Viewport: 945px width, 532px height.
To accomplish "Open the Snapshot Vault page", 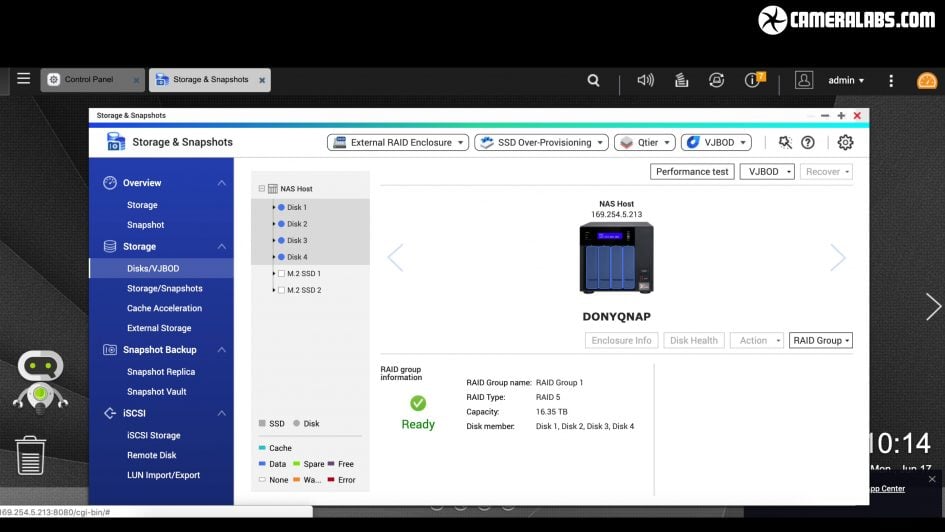I will pos(157,392).
